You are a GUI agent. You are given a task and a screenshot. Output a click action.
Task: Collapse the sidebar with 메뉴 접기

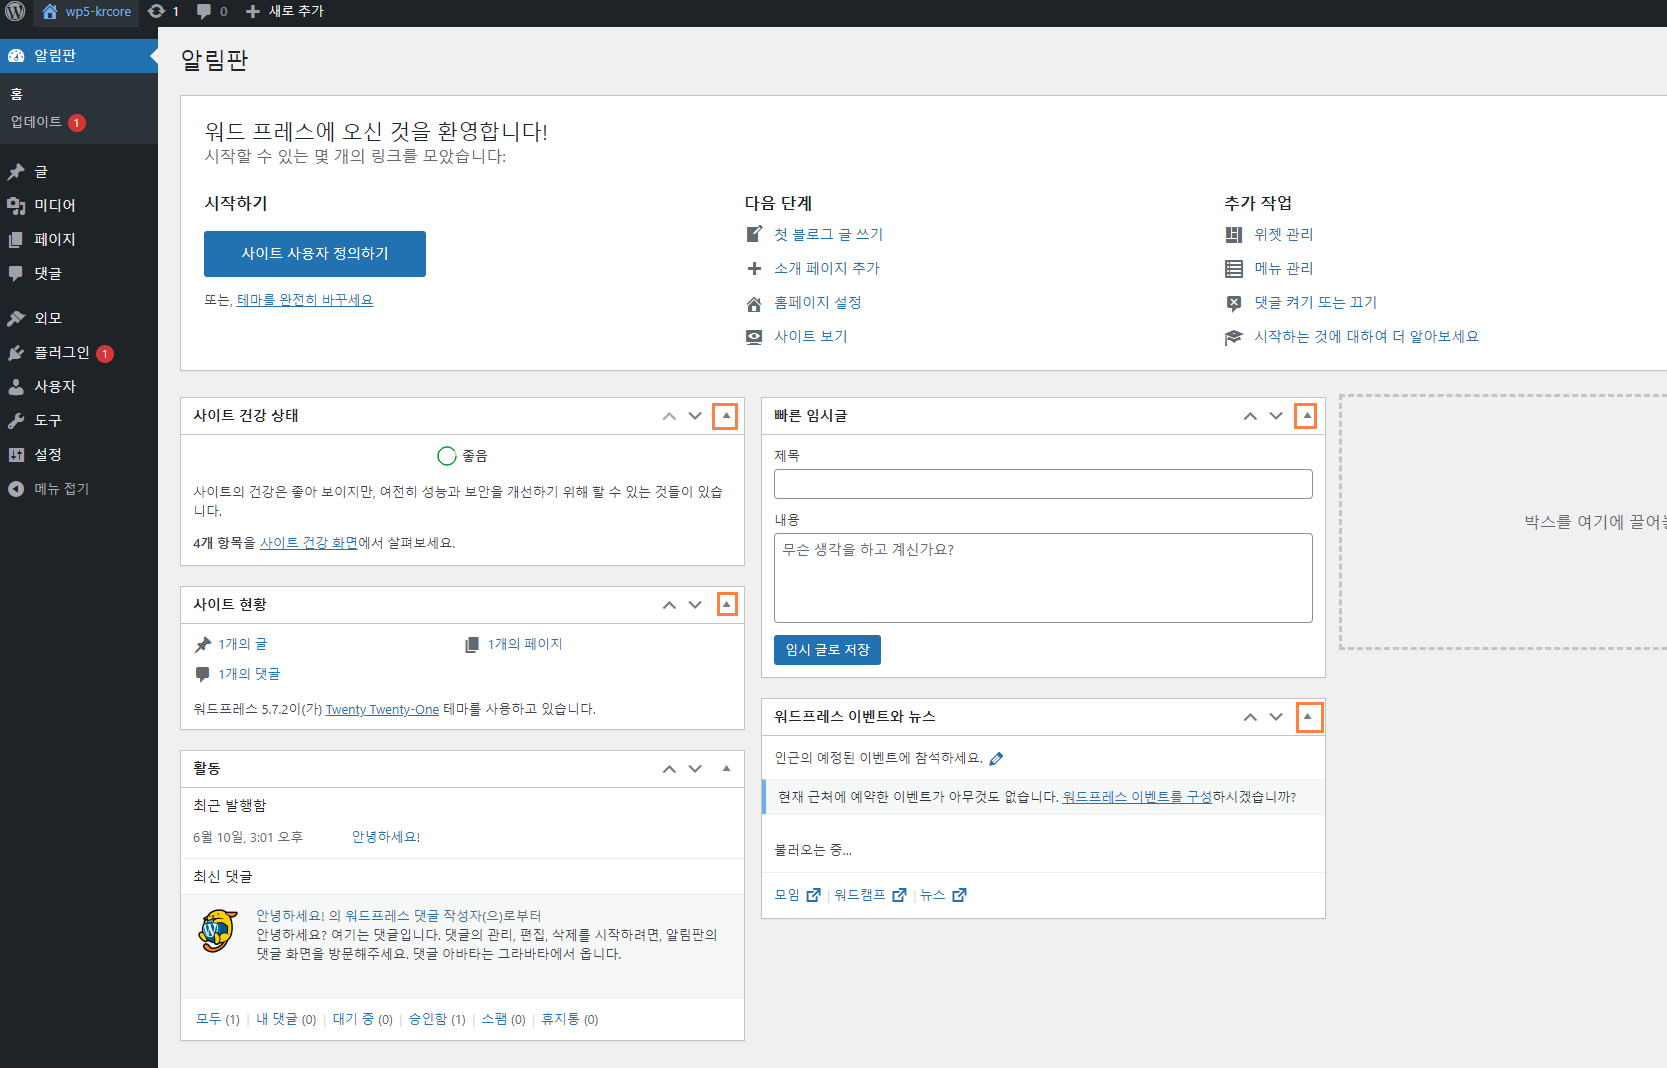coord(79,489)
